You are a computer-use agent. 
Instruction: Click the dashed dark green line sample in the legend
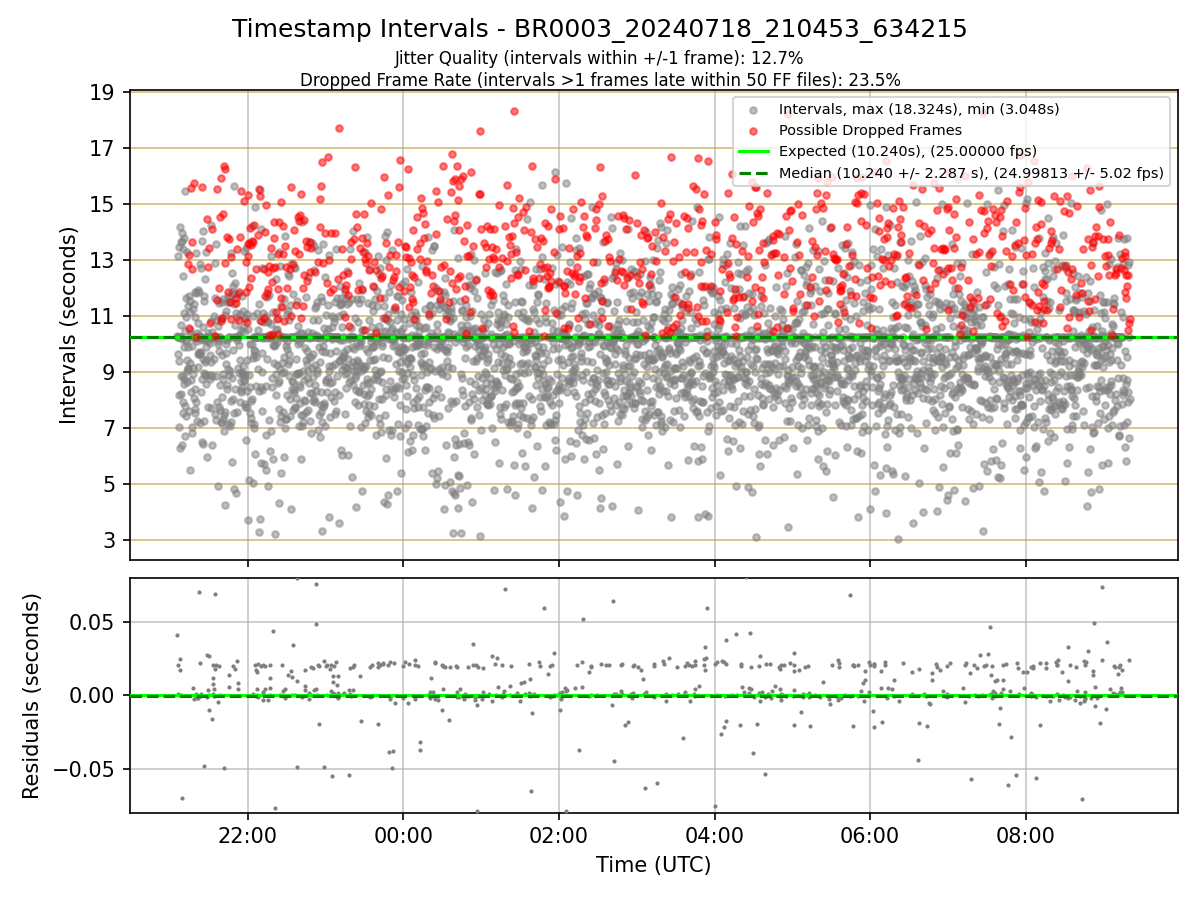pos(753,173)
